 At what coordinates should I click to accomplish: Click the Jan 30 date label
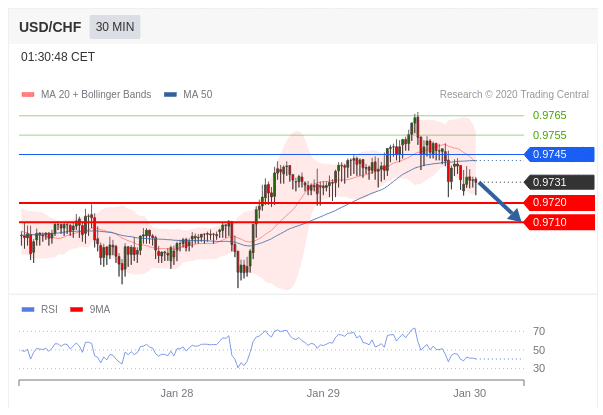(470, 393)
